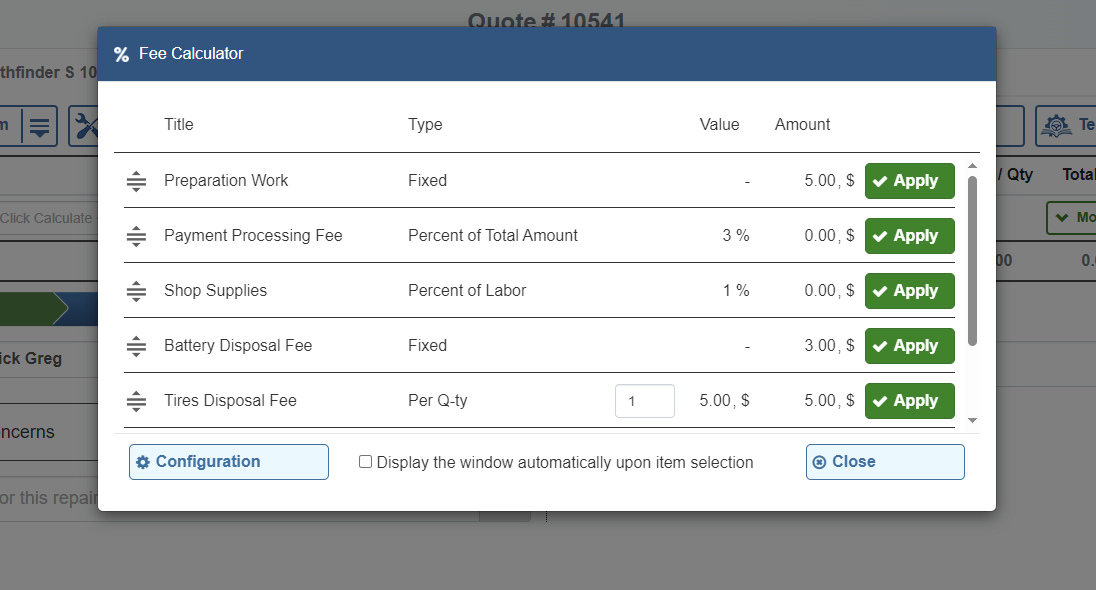
Task: Click scroll down arrow in fee list
Action: coord(972,420)
